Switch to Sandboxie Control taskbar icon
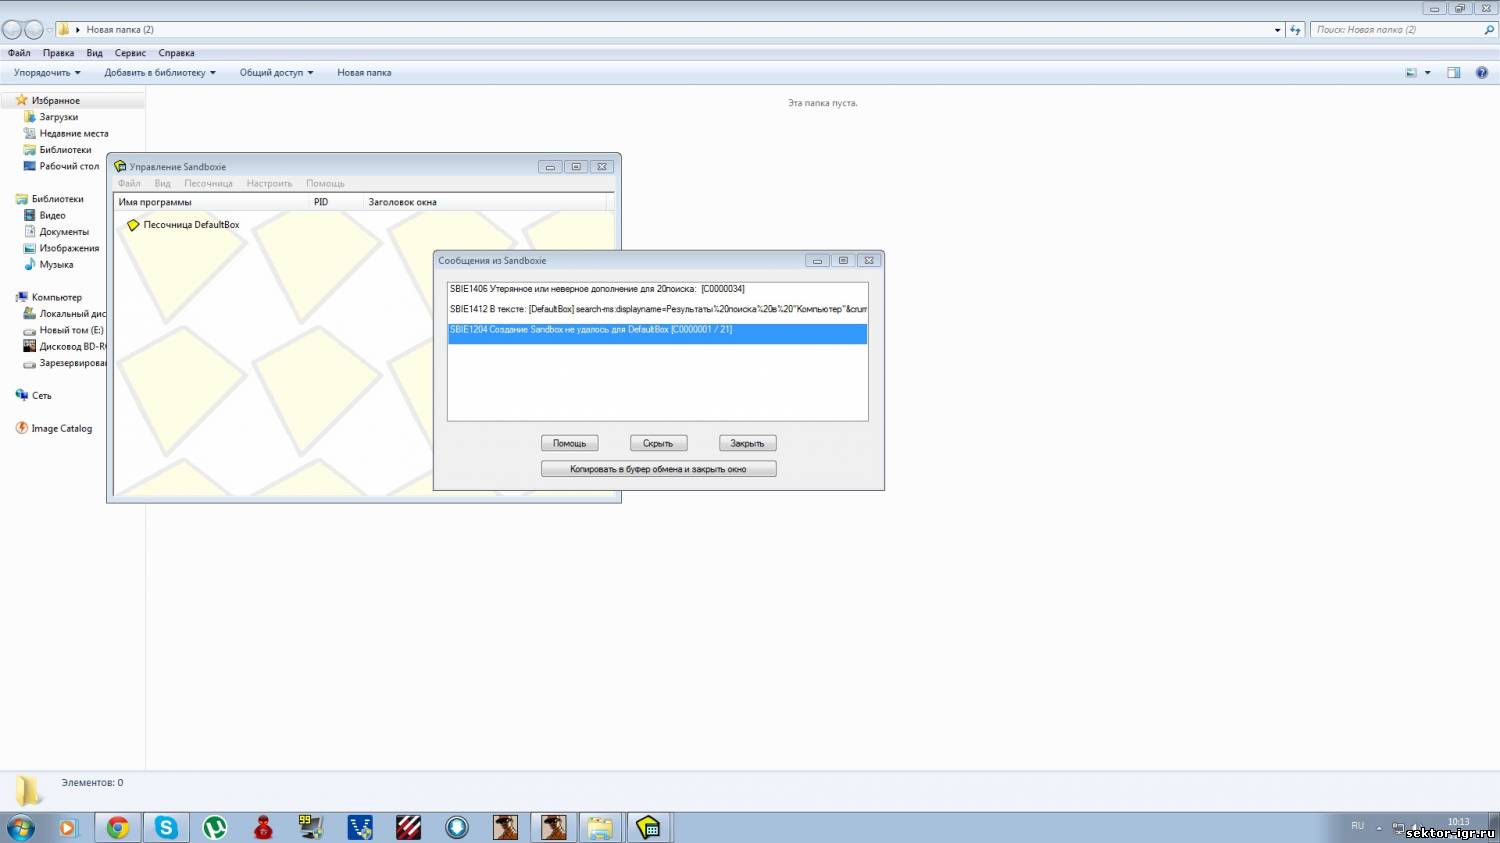This screenshot has width=1500, height=843. tap(649, 827)
